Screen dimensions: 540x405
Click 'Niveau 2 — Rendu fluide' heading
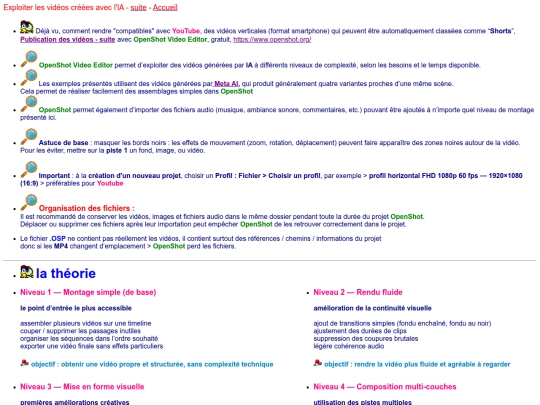click(358, 292)
